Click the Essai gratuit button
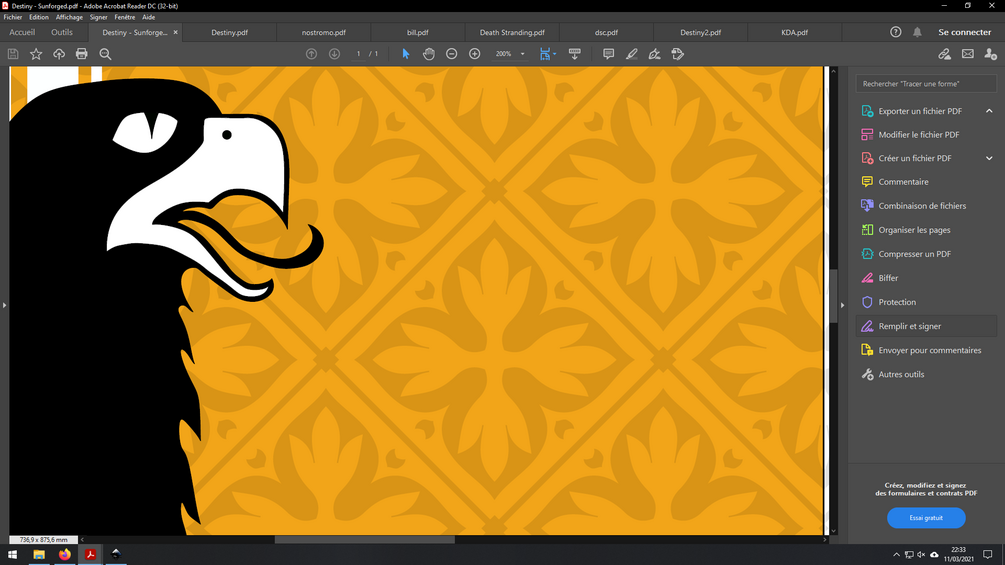Screen dimensions: 1005x565 click(x=926, y=518)
